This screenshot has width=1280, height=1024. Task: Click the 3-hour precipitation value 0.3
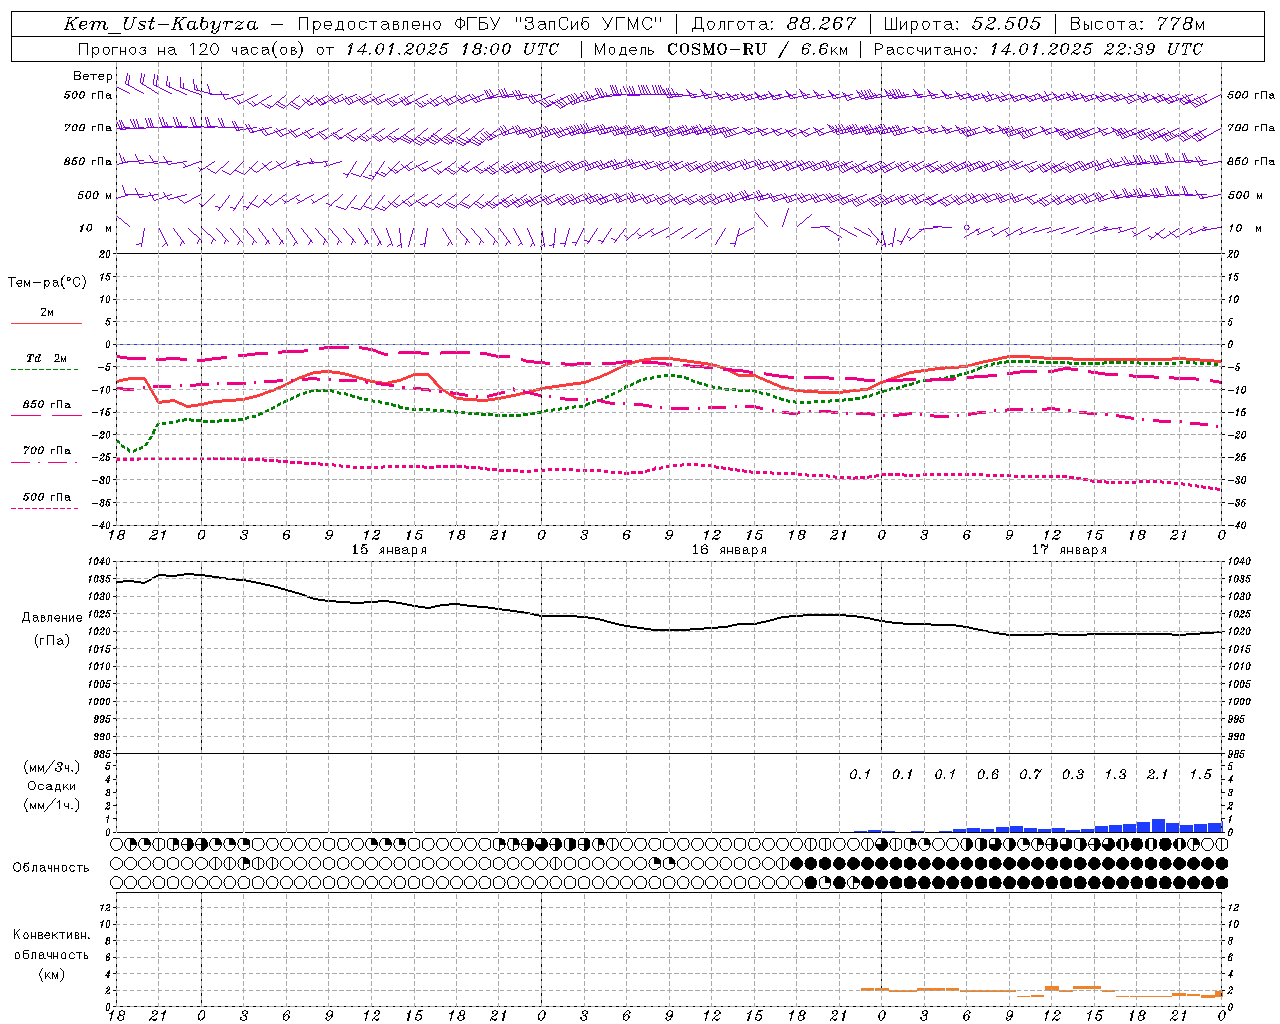pos(1073,774)
